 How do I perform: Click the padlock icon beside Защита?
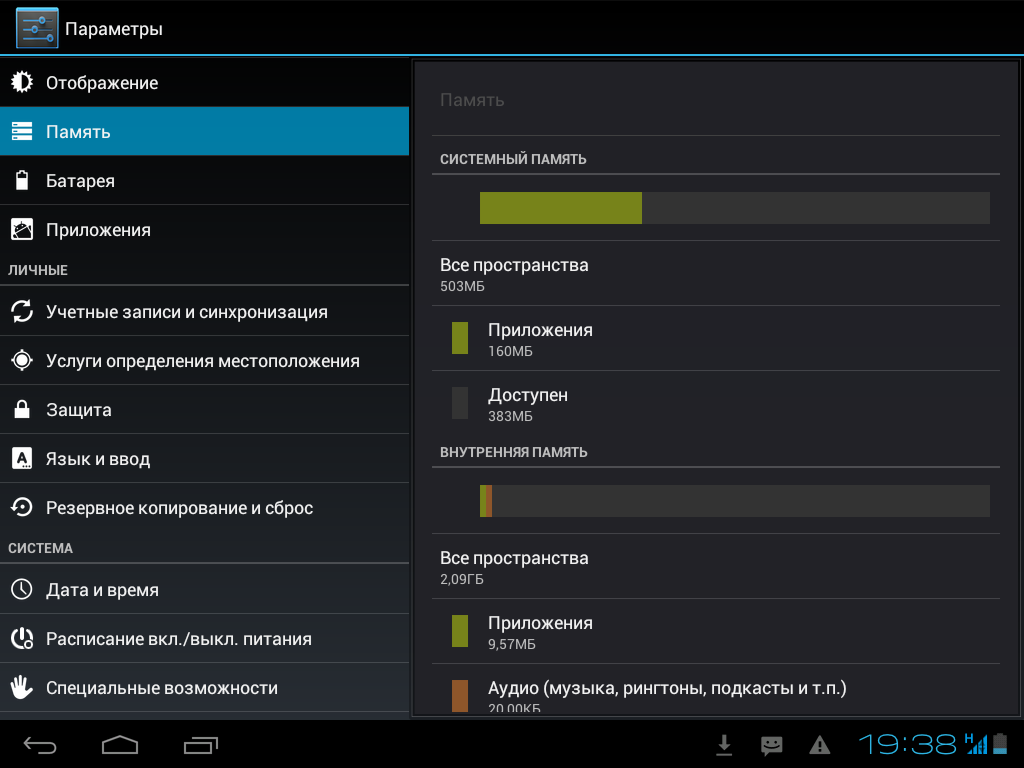(22, 409)
